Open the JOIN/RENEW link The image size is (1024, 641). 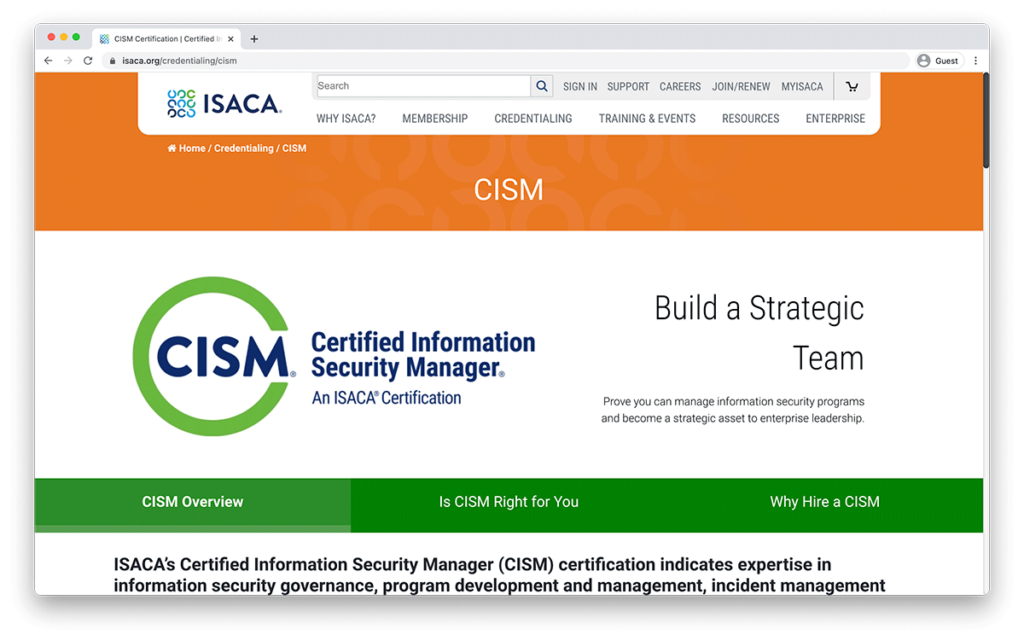click(x=741, y=86)
